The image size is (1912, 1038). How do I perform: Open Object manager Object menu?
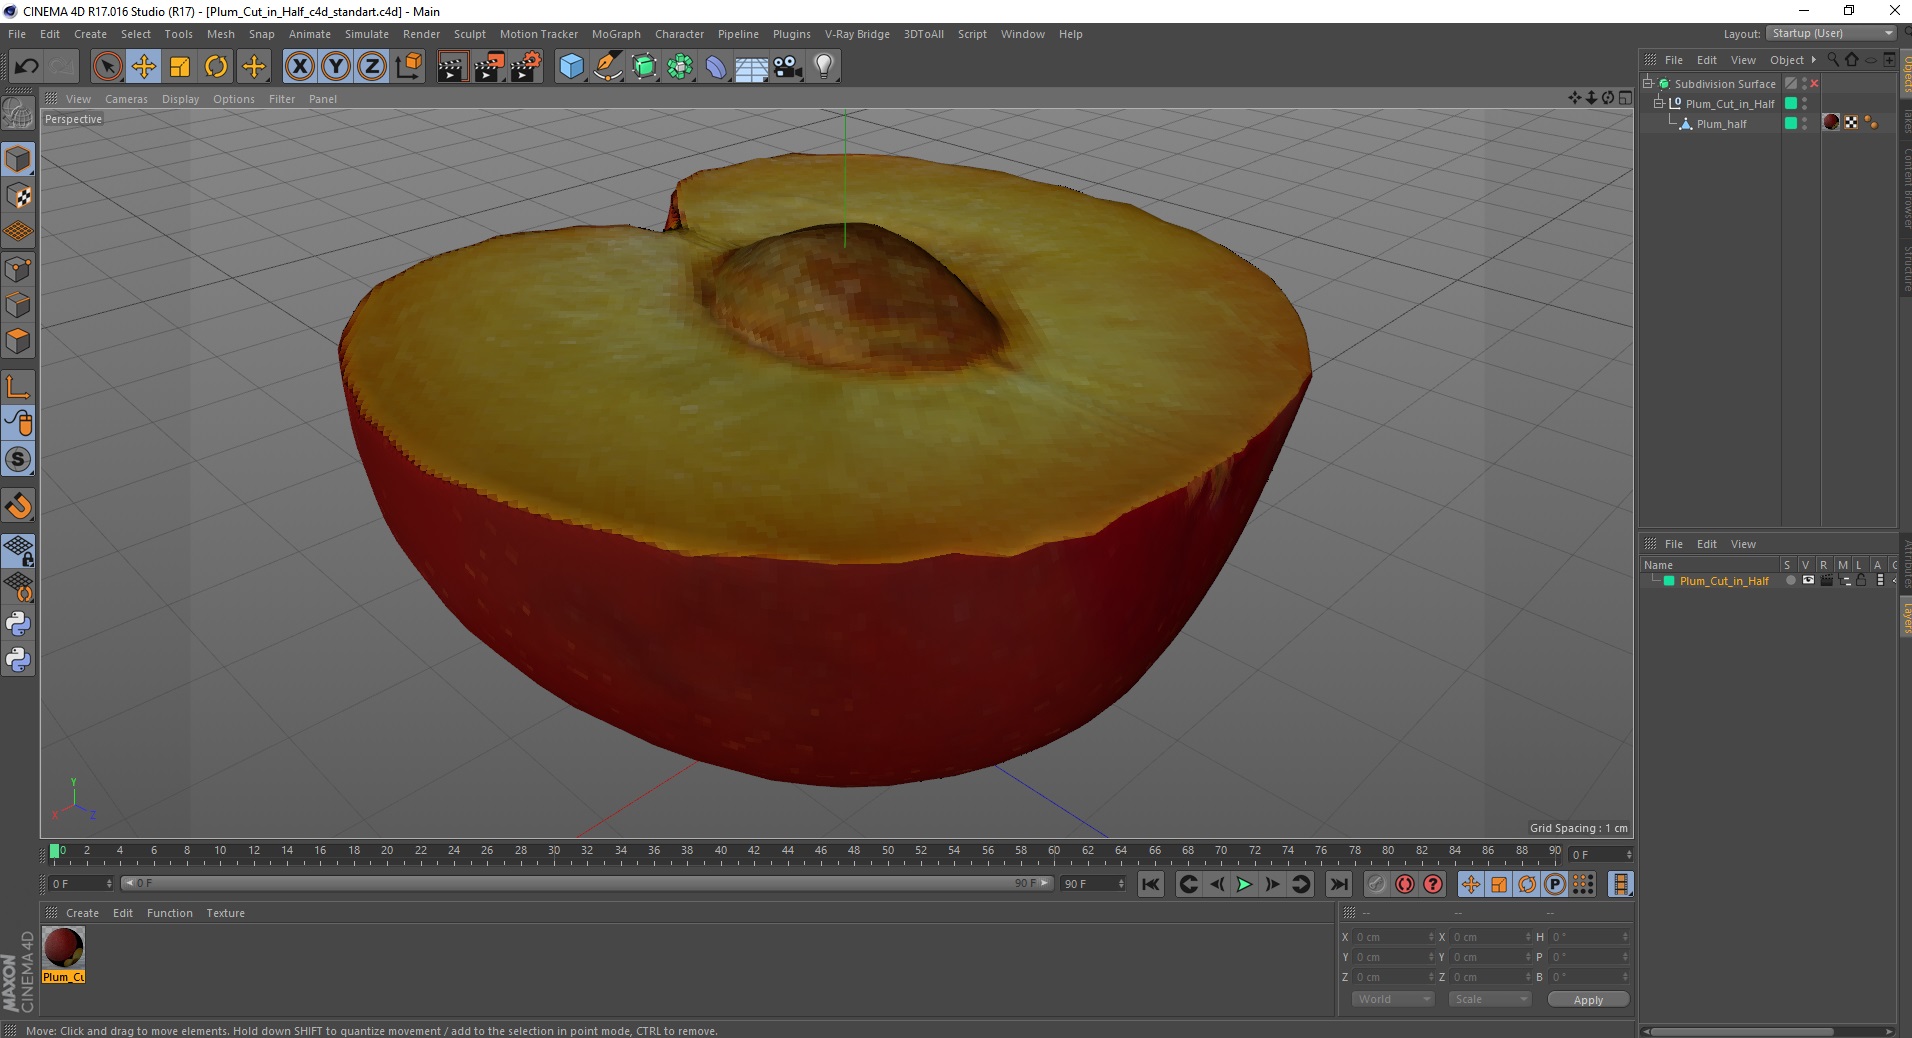(1786, 60)
